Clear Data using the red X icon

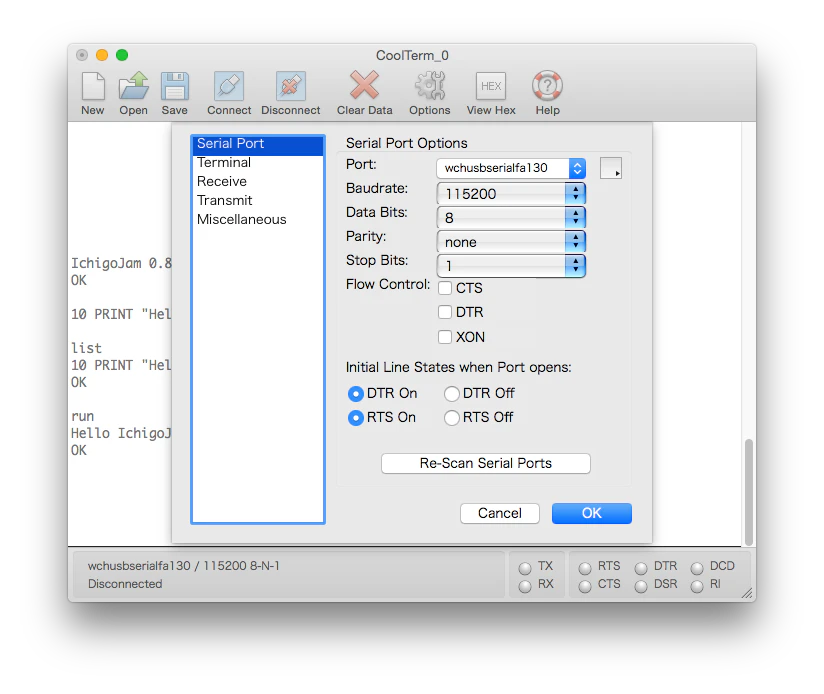tap(364, 85)
